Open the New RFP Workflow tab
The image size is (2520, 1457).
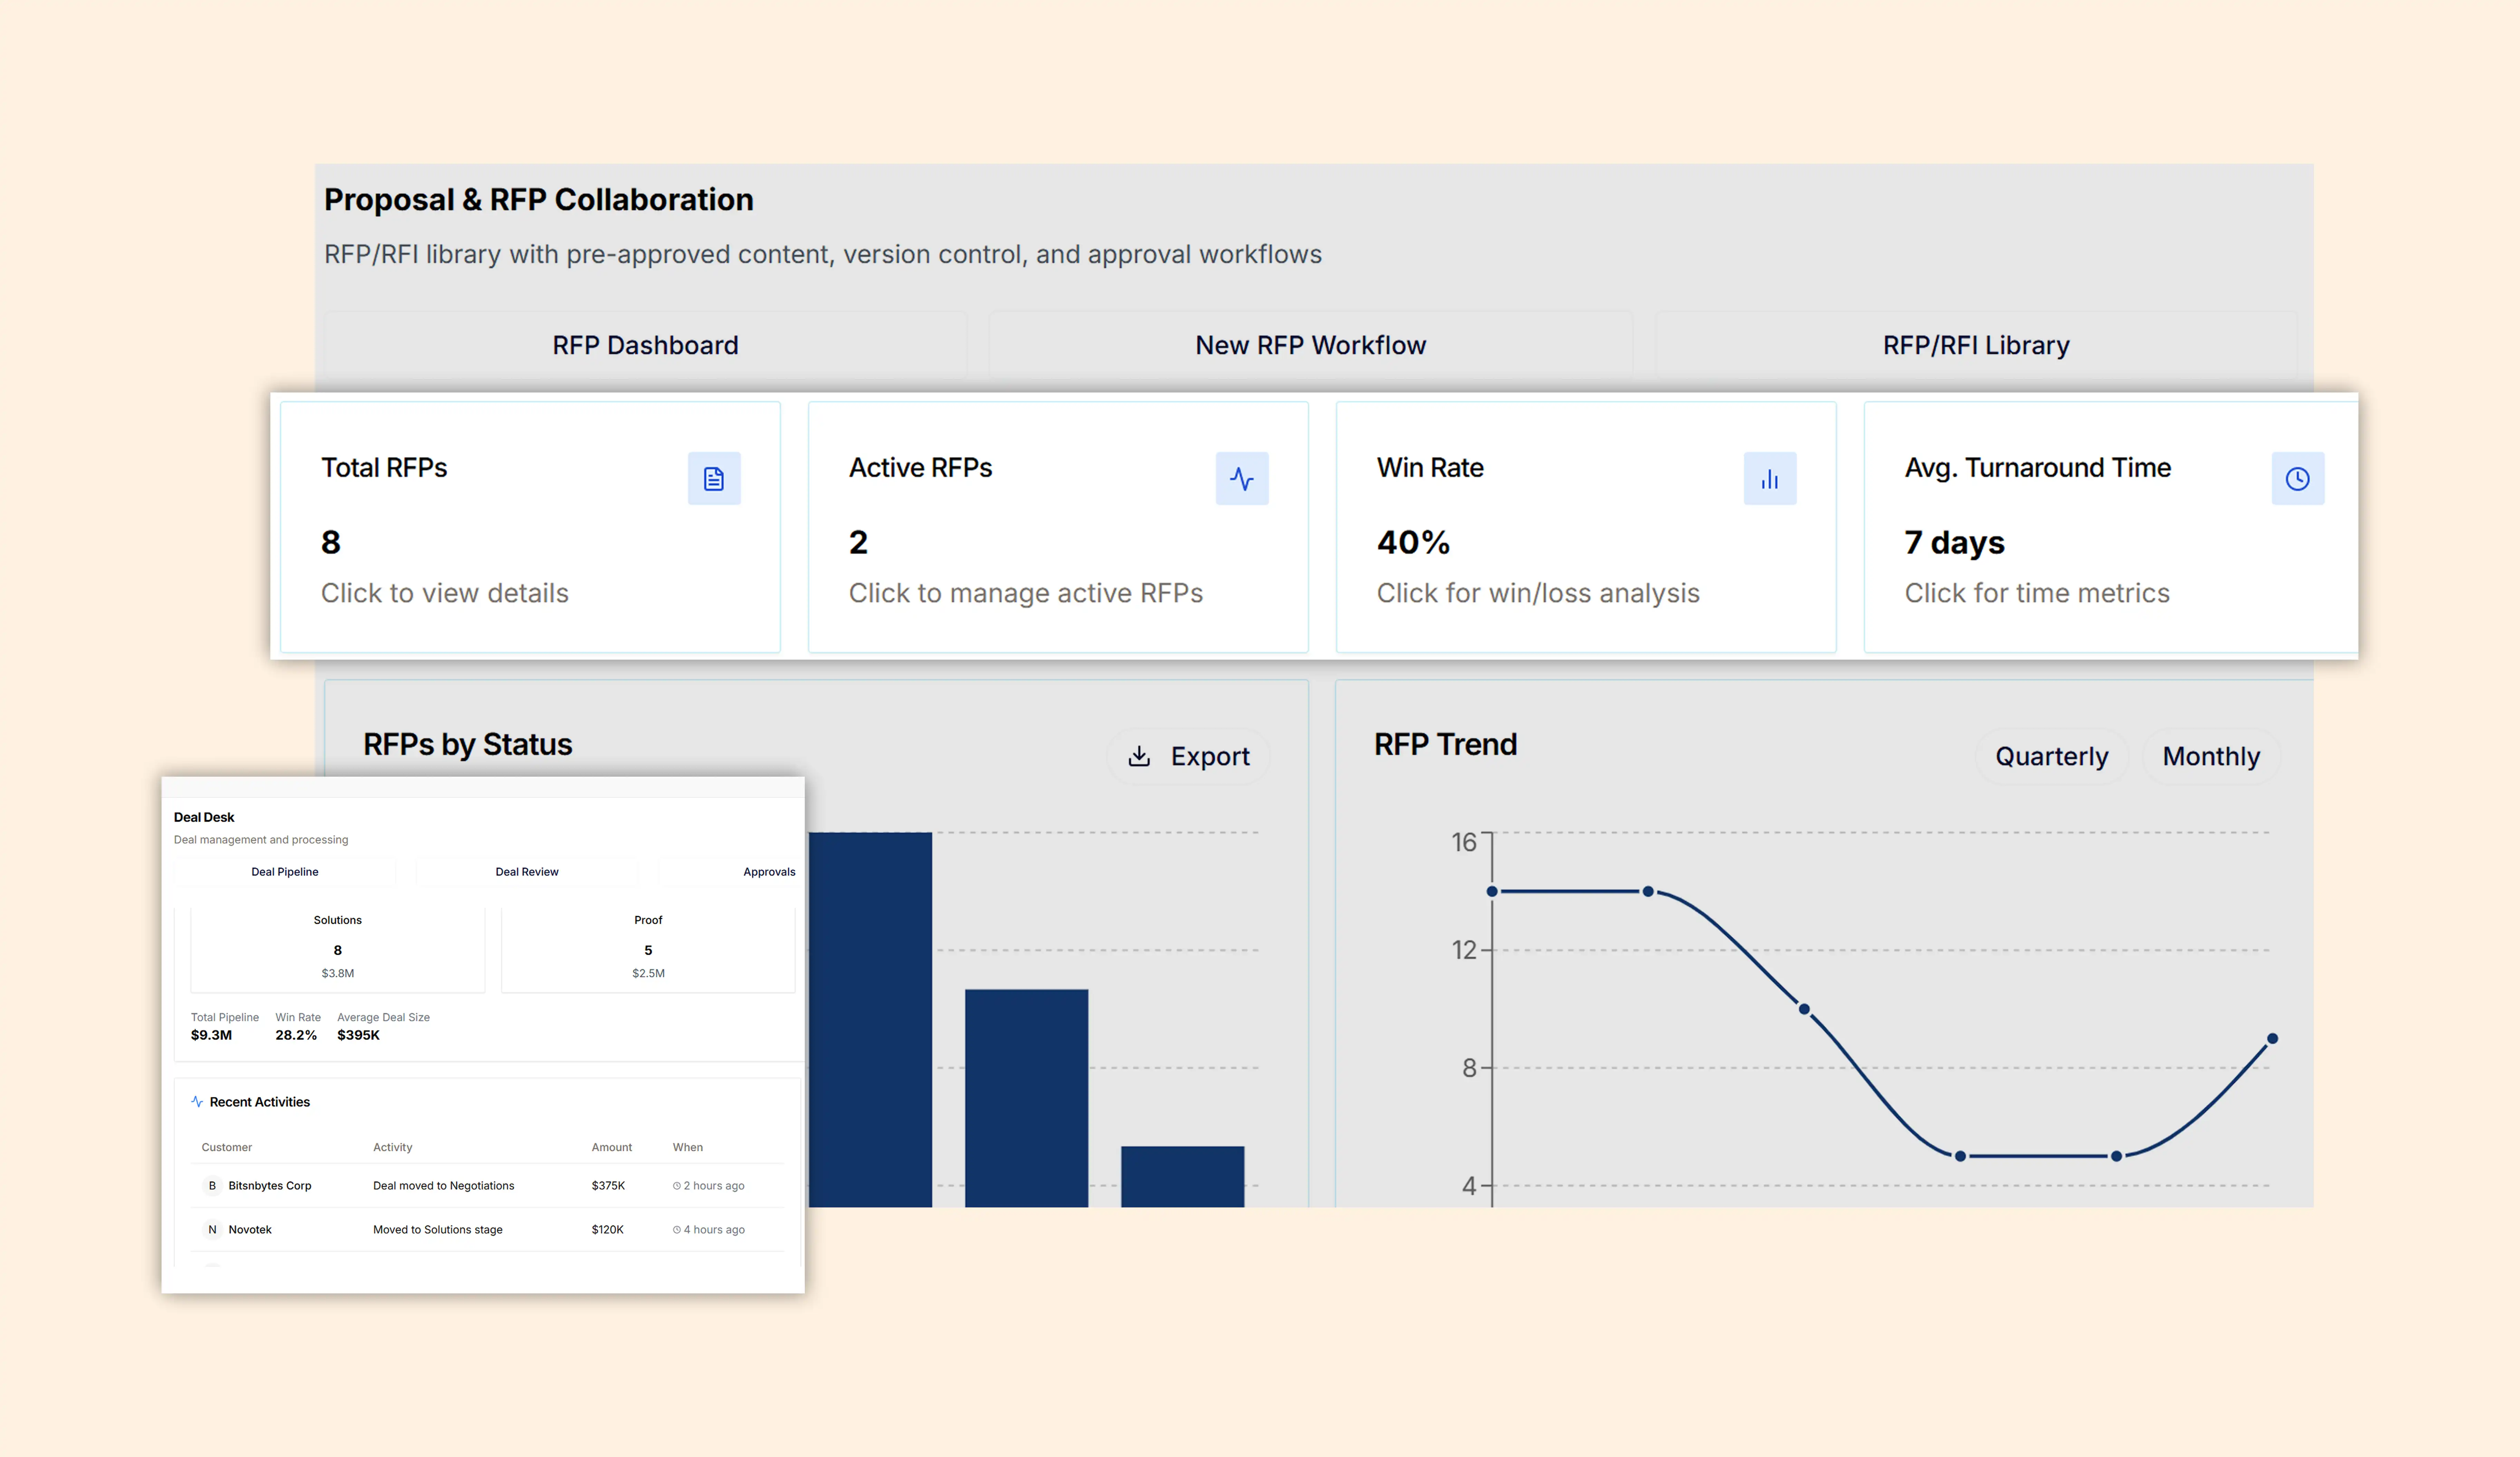point(1310,345)
